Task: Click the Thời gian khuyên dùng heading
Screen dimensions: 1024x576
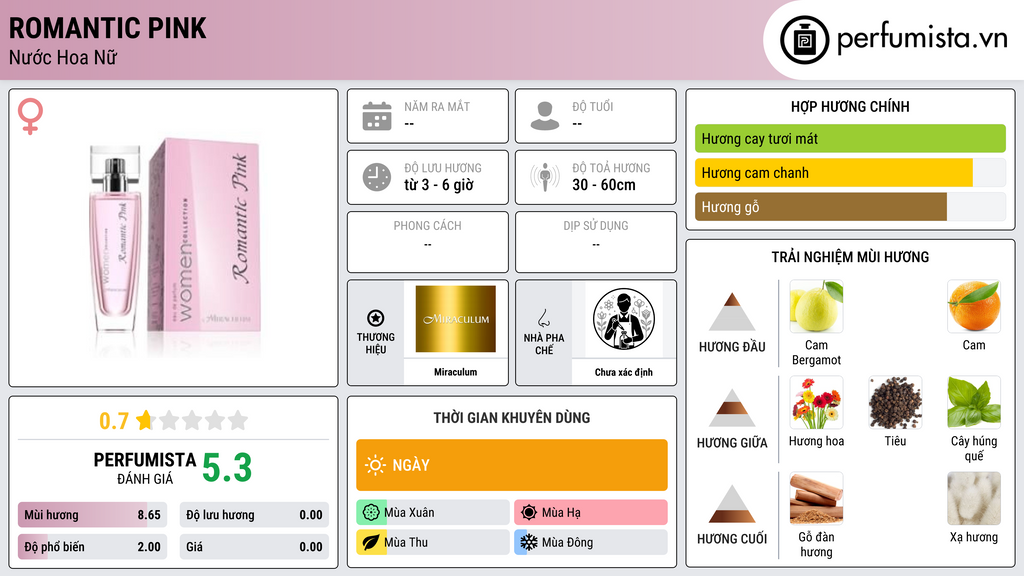Action: (512, 418)
